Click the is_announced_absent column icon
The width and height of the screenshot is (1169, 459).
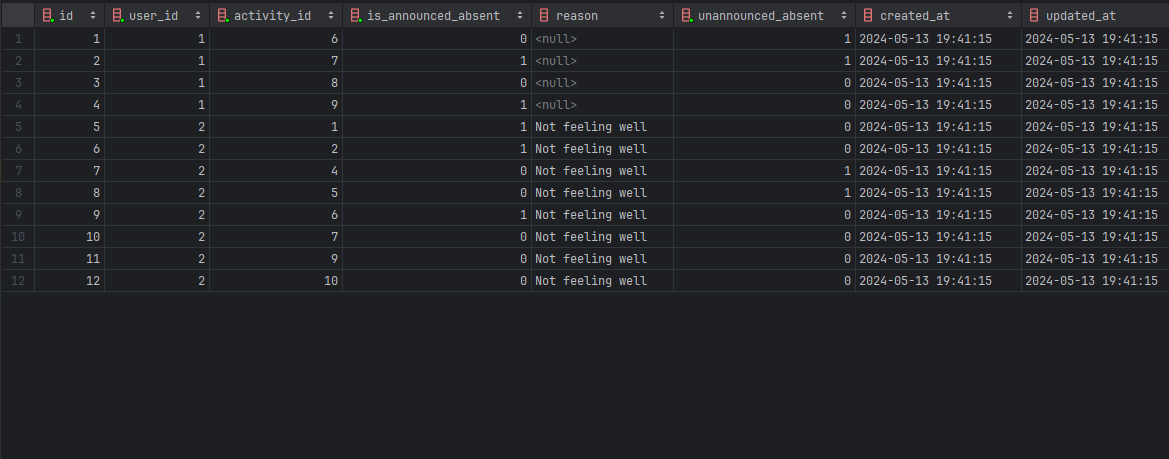tap(356, 16)
